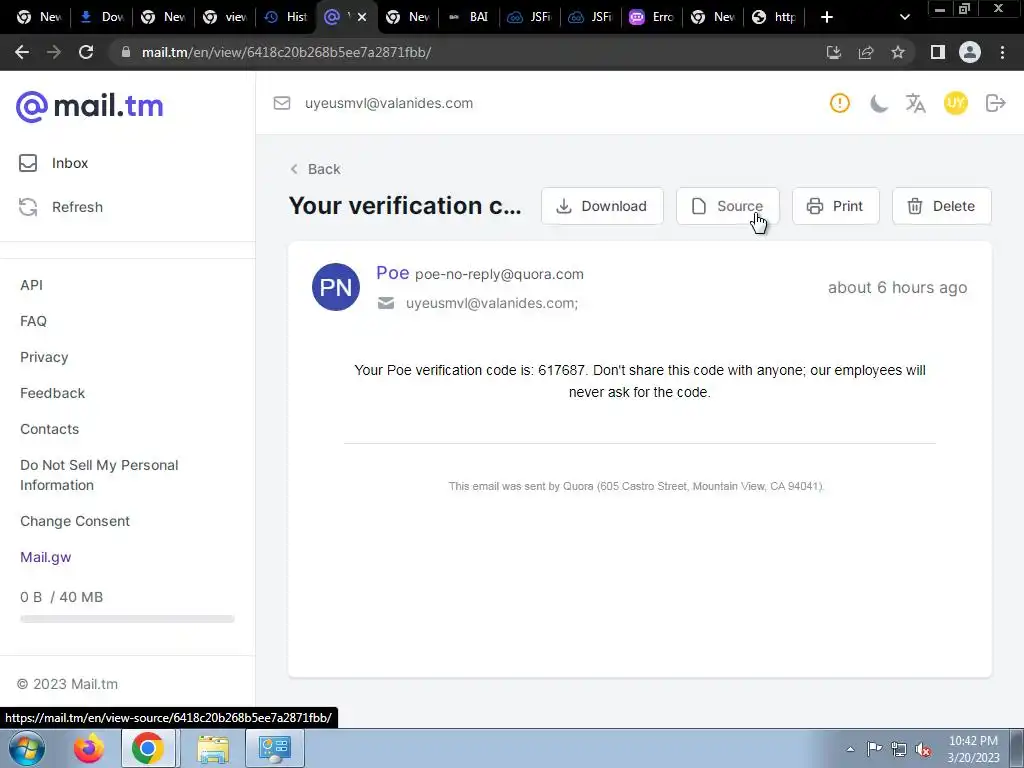
Task: Open the FAQ link
Action: click(33, 321)
